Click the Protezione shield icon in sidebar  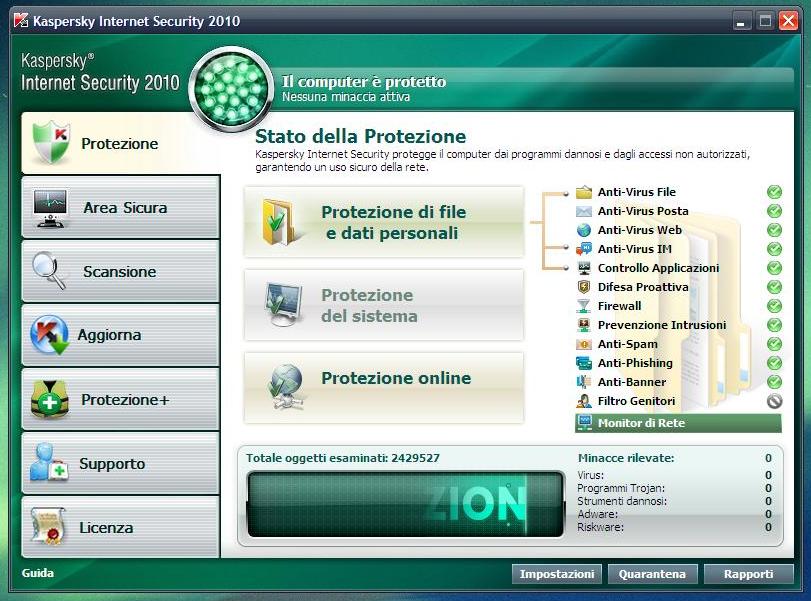click(51, 142)
